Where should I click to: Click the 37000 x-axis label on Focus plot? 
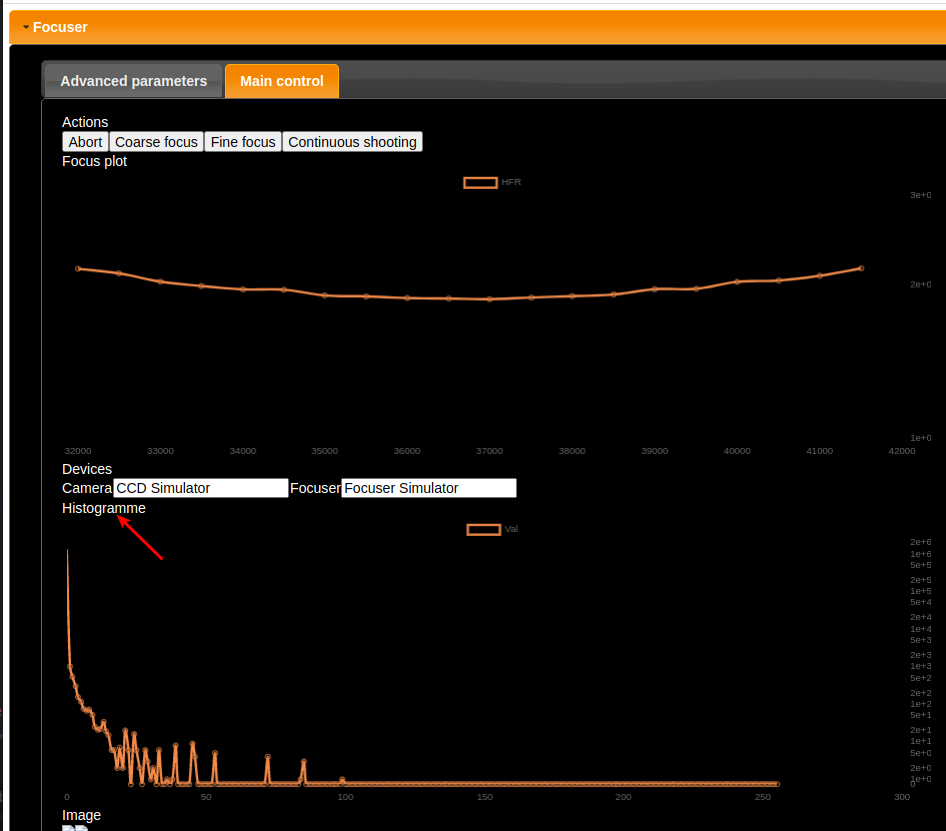point(489,451)
